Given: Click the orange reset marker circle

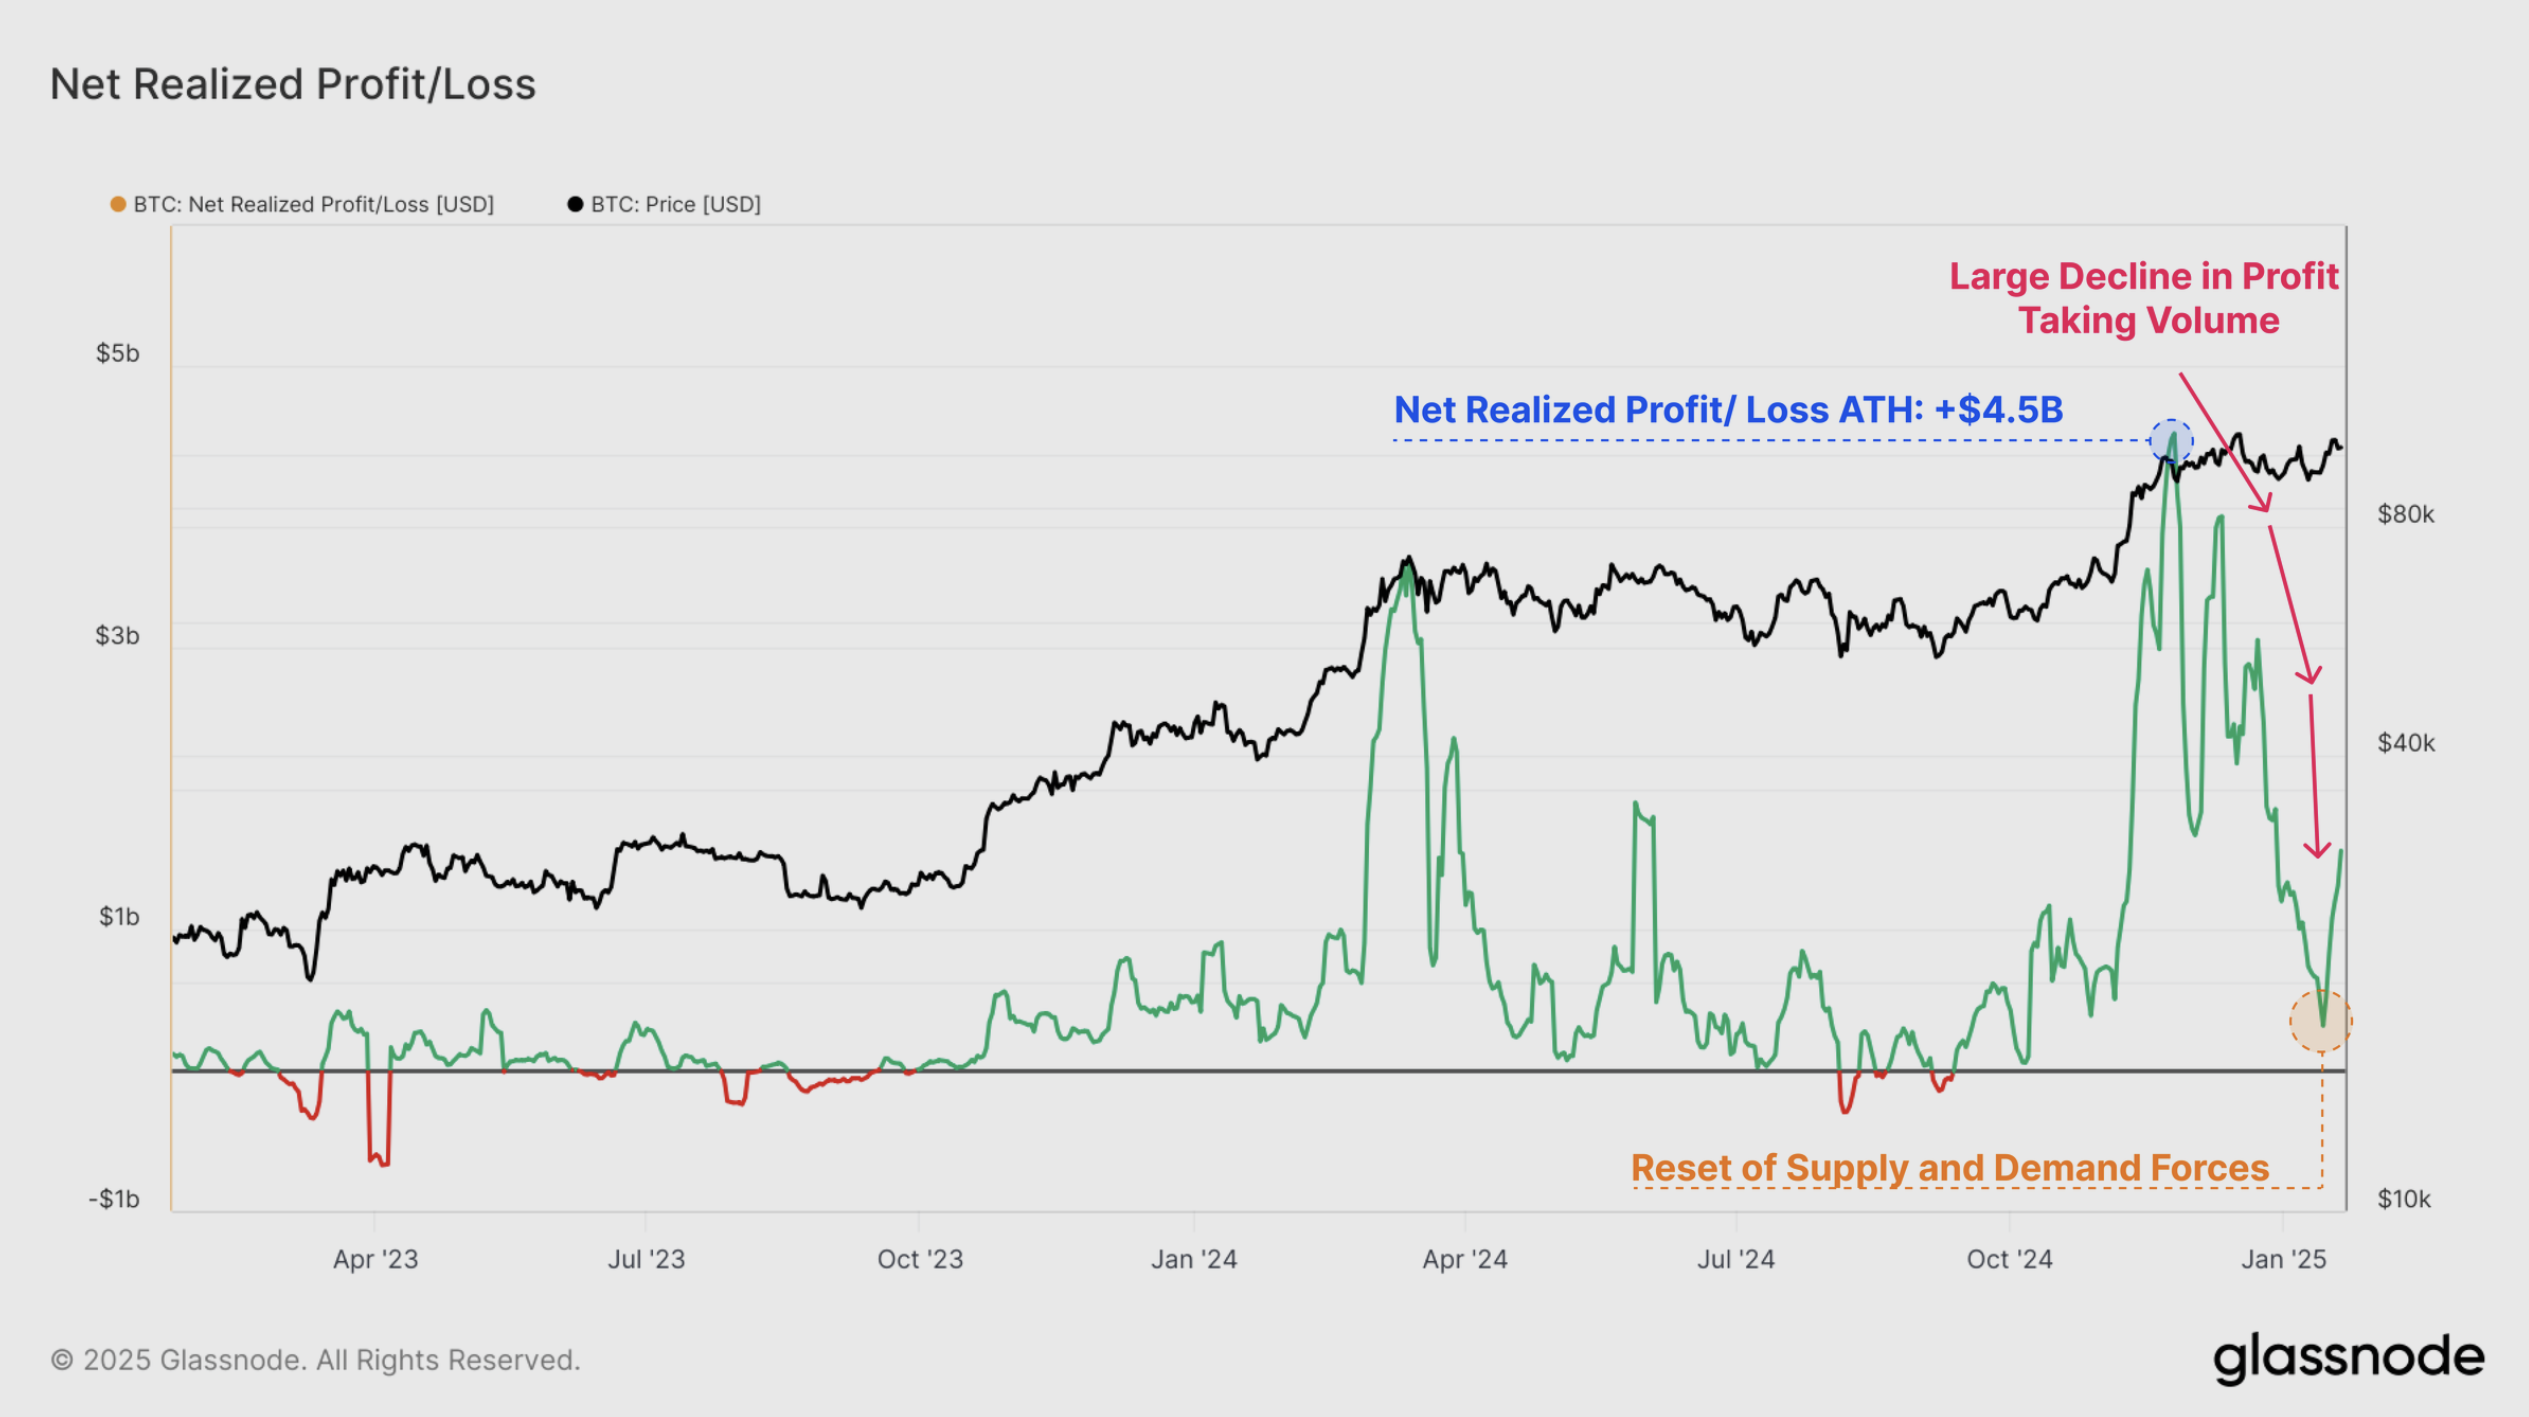Looking at the screenshot, I should 2320,1021.
